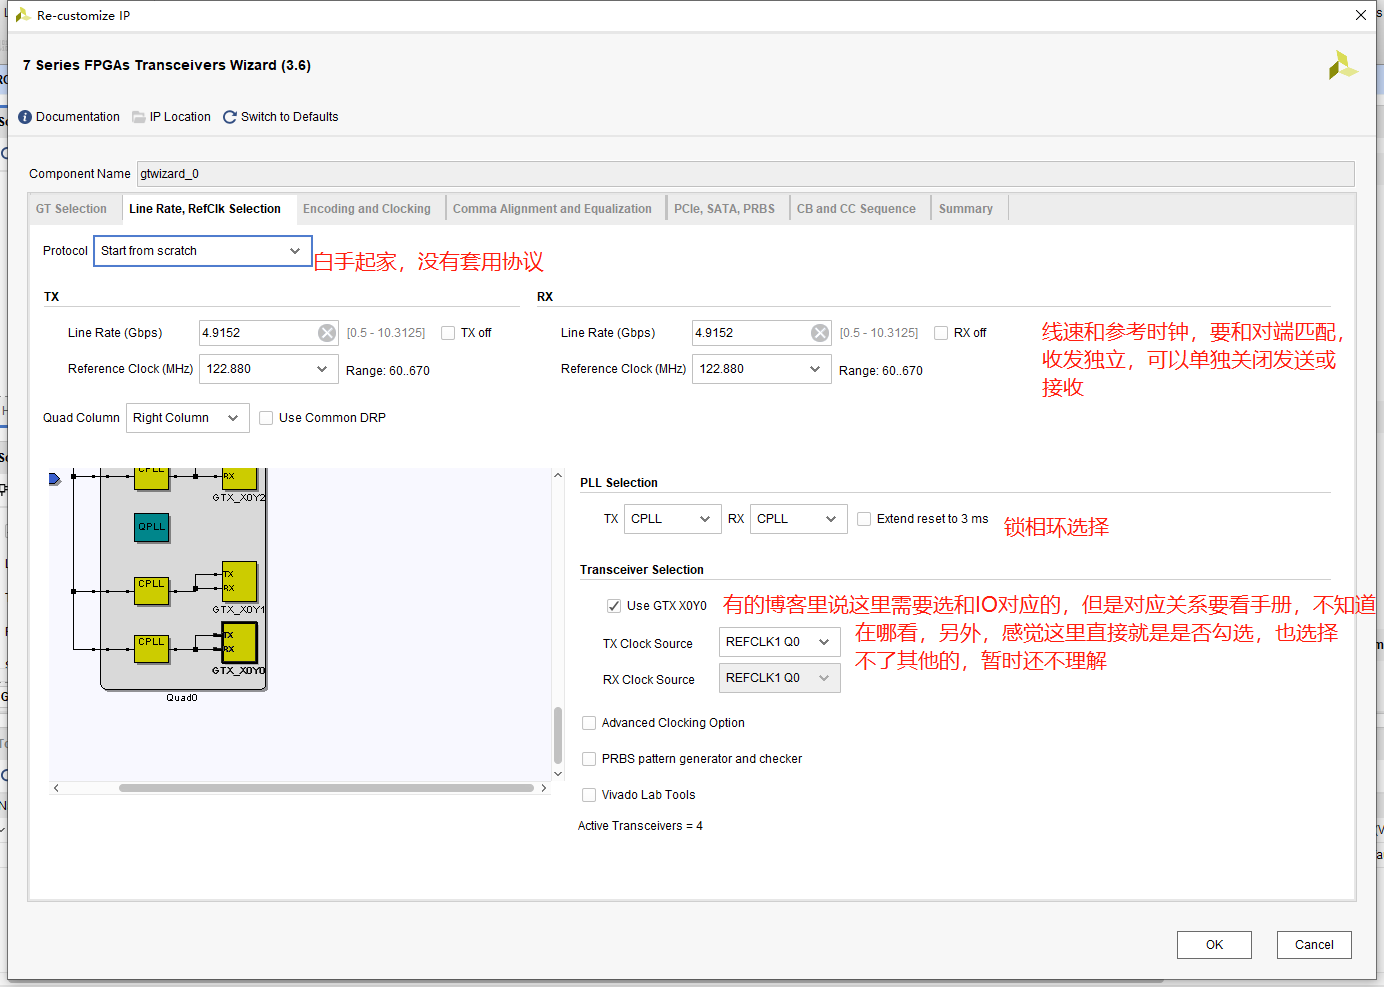1384x987 pixels.
Task: Open TX Reference Clock dropdown
Action: (269, 369)
